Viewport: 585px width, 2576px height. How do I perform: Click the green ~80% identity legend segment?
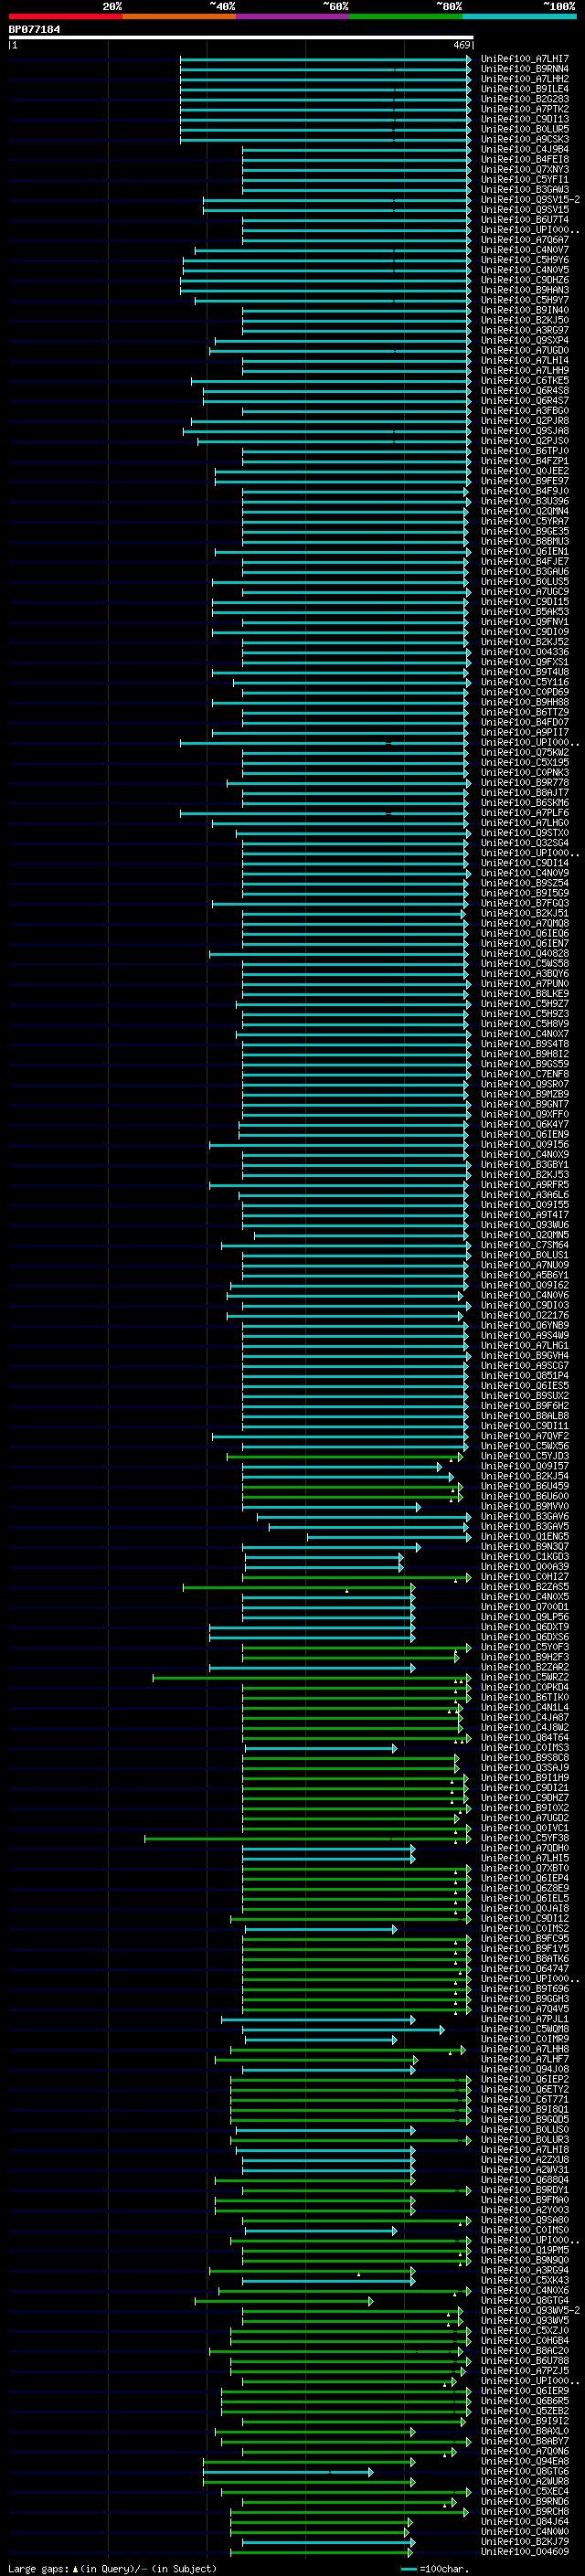click(406, 16)
